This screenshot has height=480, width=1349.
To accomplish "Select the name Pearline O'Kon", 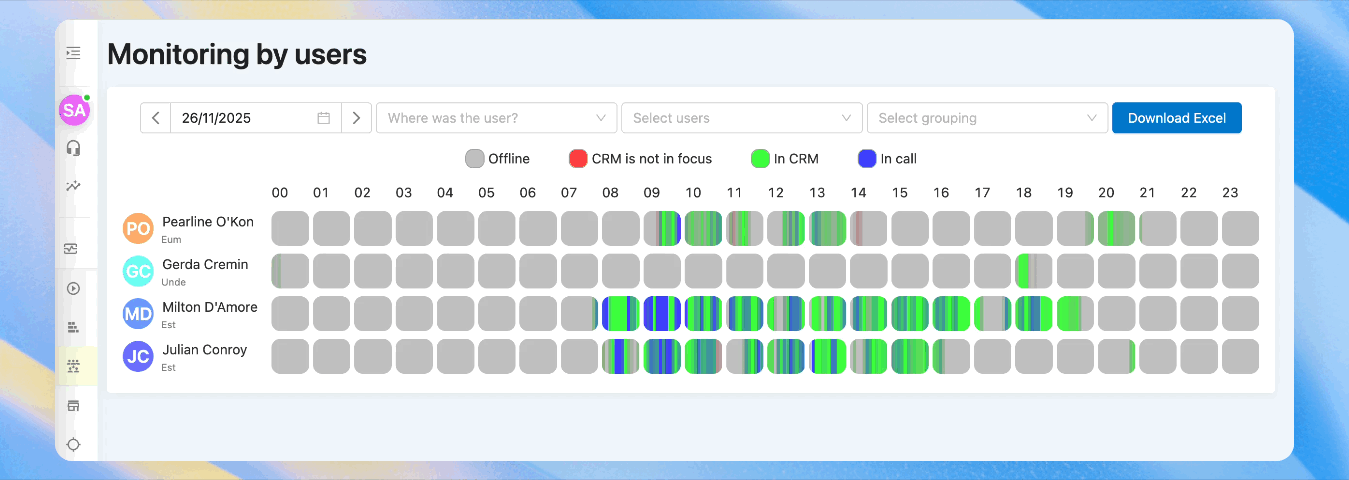I will coord(208,222).
